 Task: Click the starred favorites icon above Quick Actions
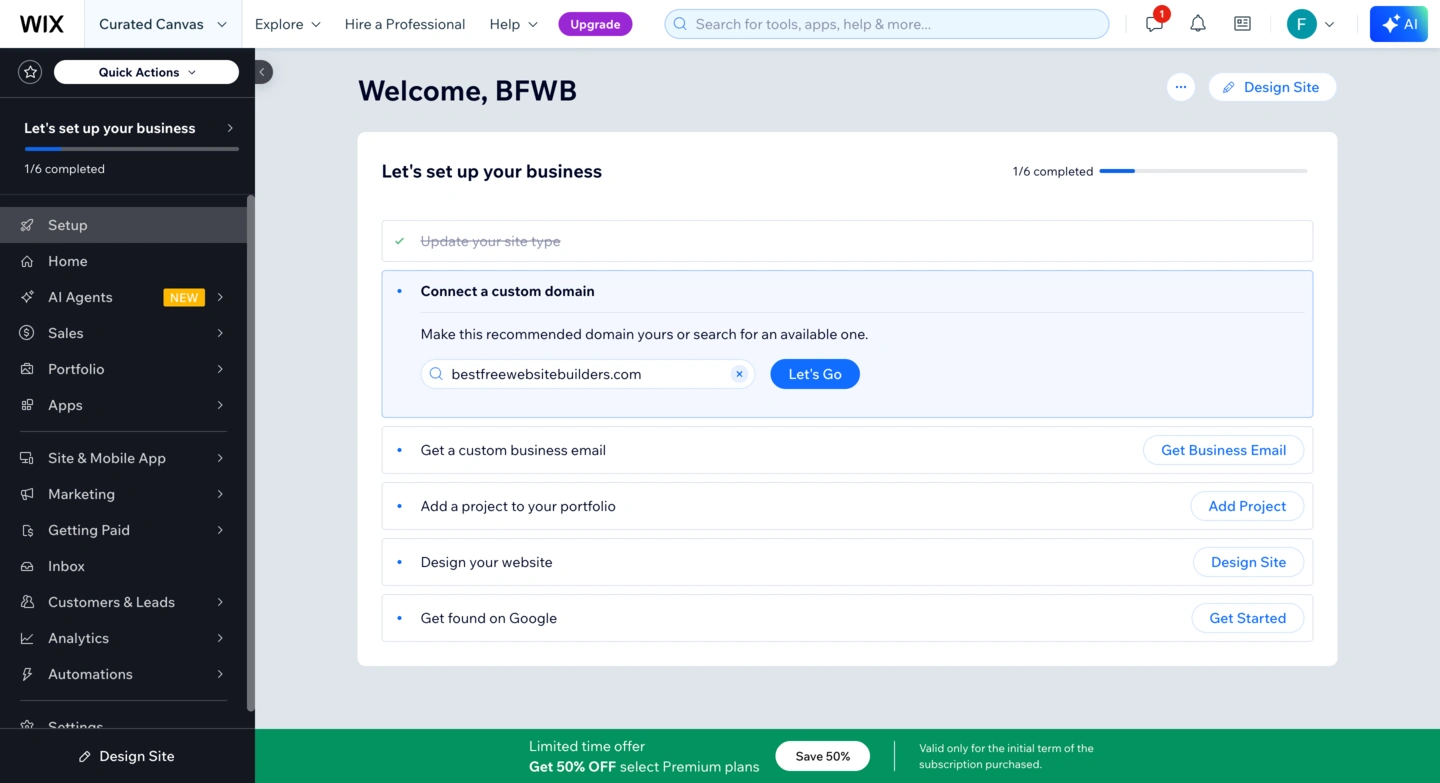29,71
